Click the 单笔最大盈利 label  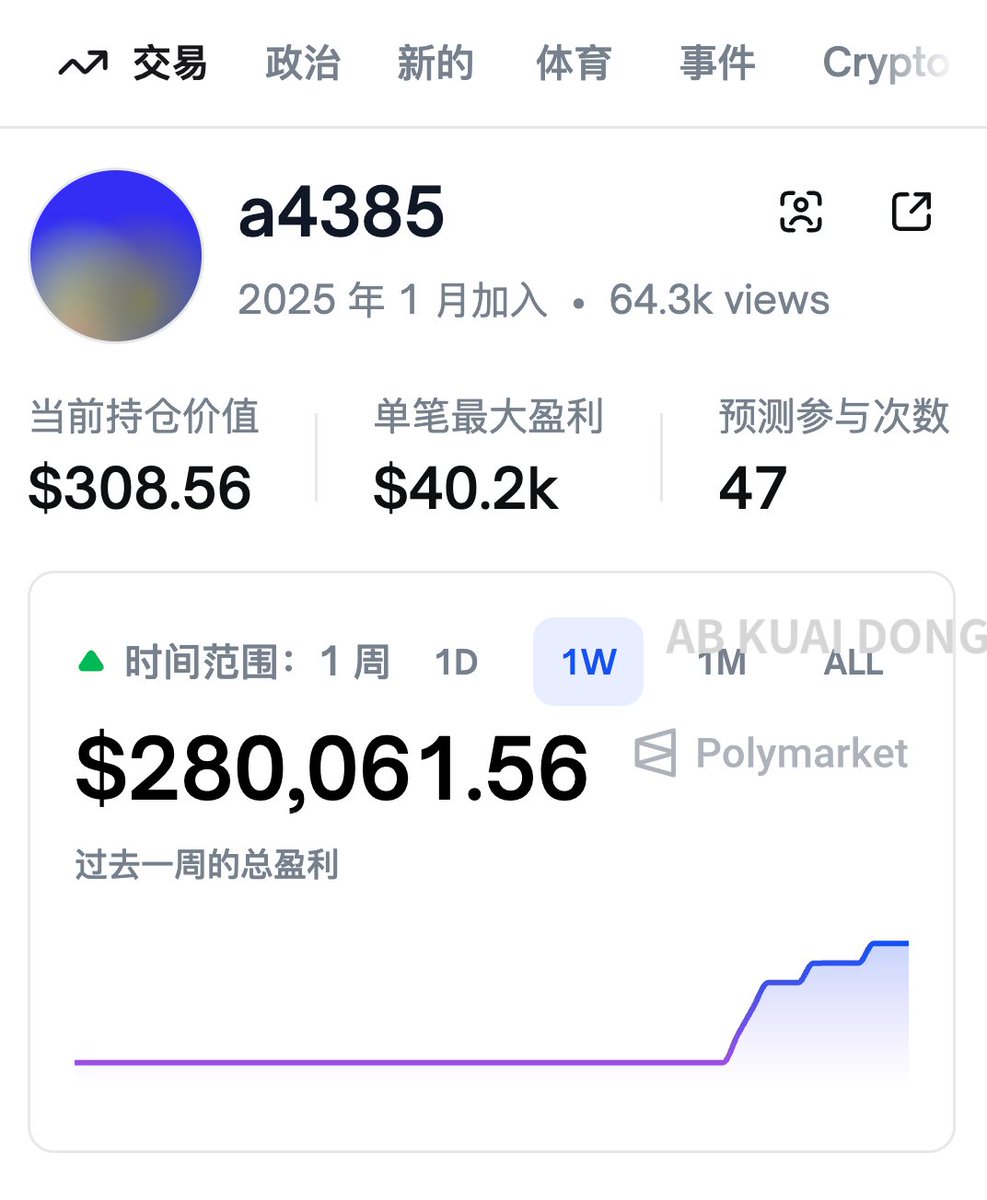pyautogui.click(x=489, y=417)
